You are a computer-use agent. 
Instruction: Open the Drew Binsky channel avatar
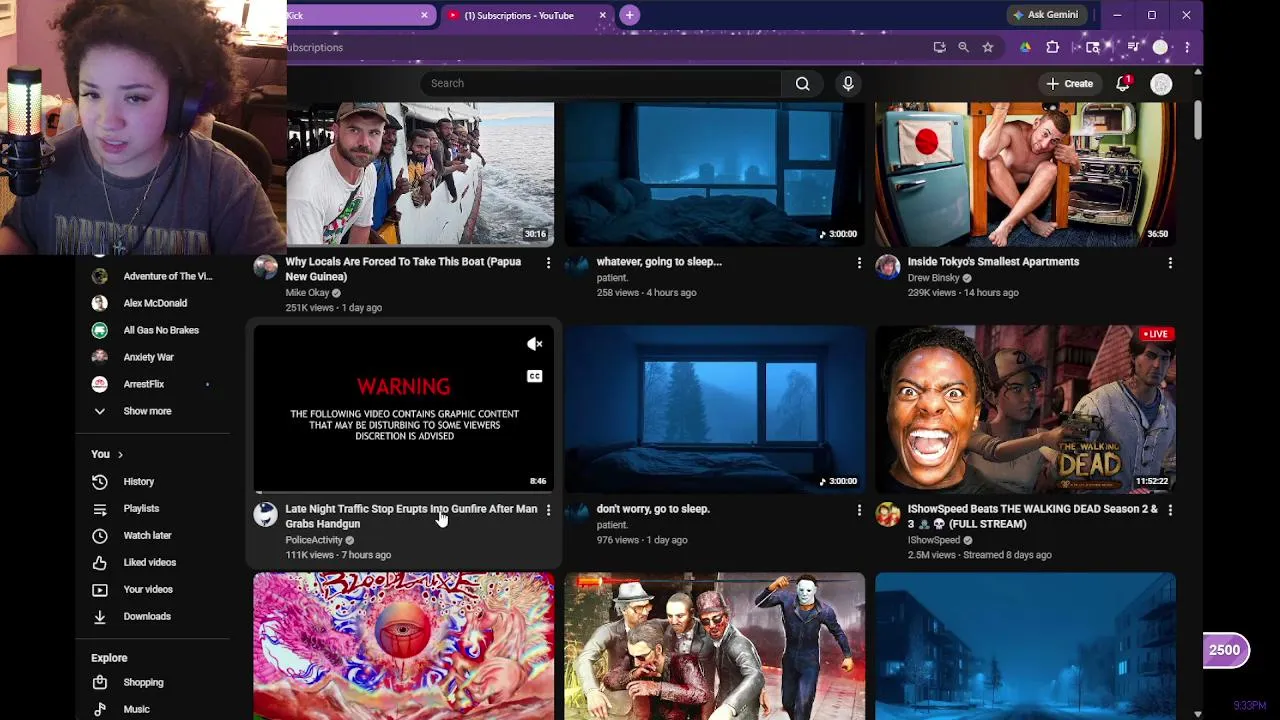pyautogui.click(x=888, y=267)
